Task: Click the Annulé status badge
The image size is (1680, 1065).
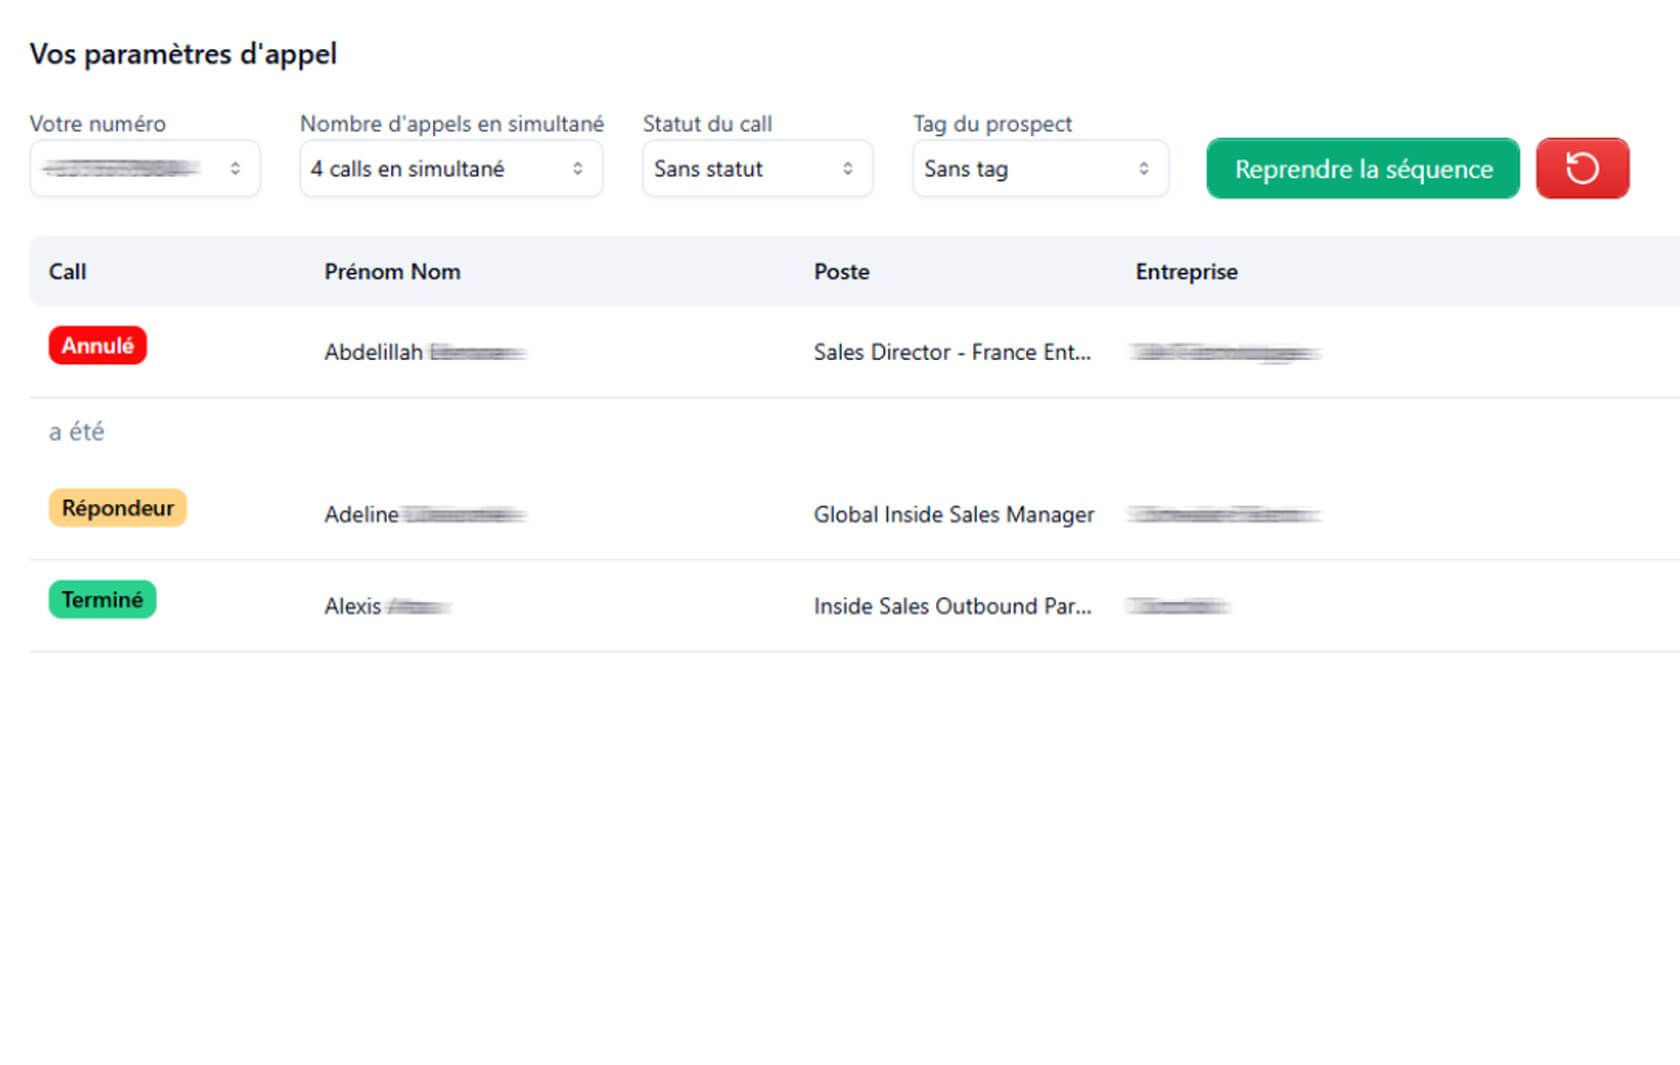Action: 98,345
